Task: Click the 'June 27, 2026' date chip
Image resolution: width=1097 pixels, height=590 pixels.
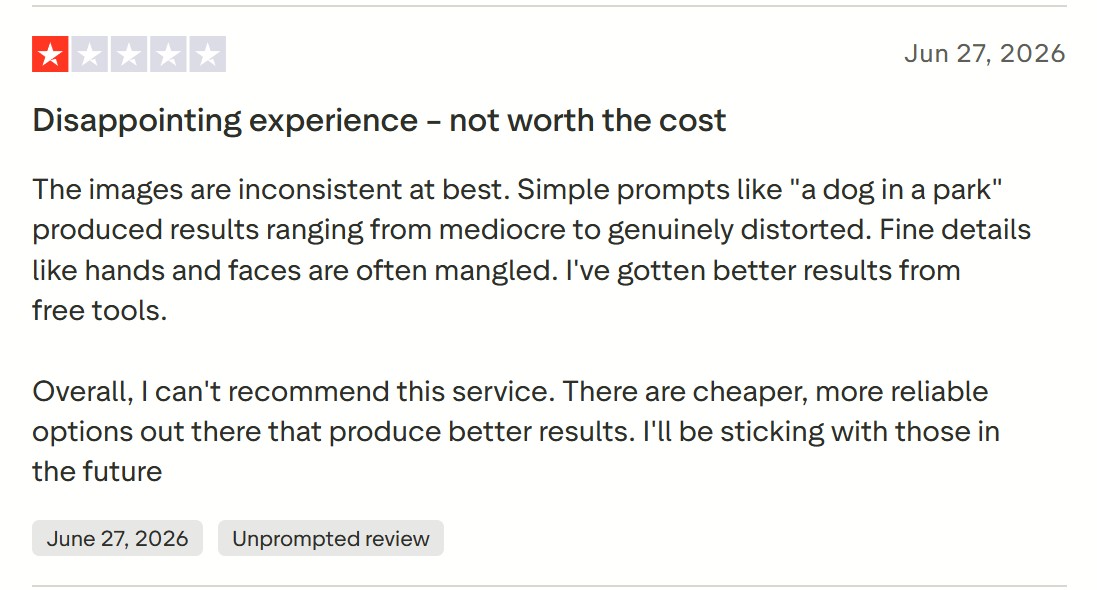Action: 118,538
